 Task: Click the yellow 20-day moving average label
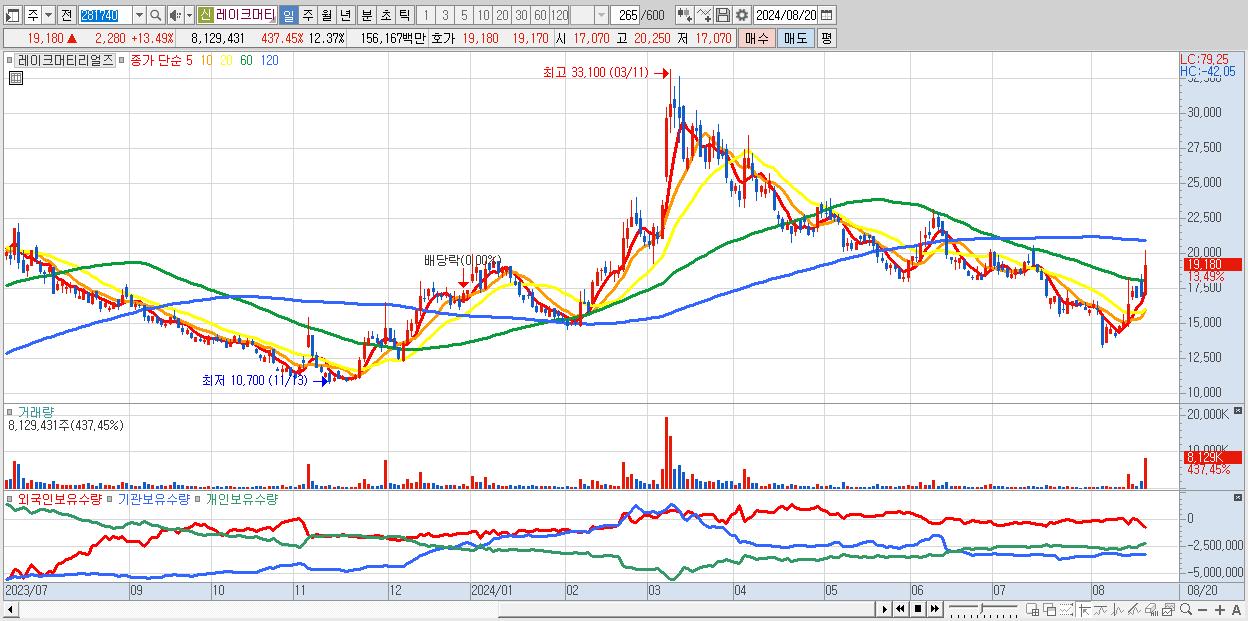point(227,60)
